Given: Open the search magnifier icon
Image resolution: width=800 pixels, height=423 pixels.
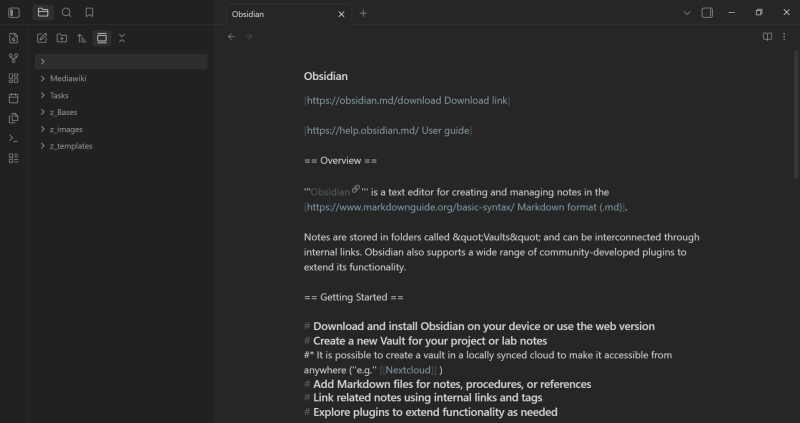Looking at the screenshot, I should [66, 12].
